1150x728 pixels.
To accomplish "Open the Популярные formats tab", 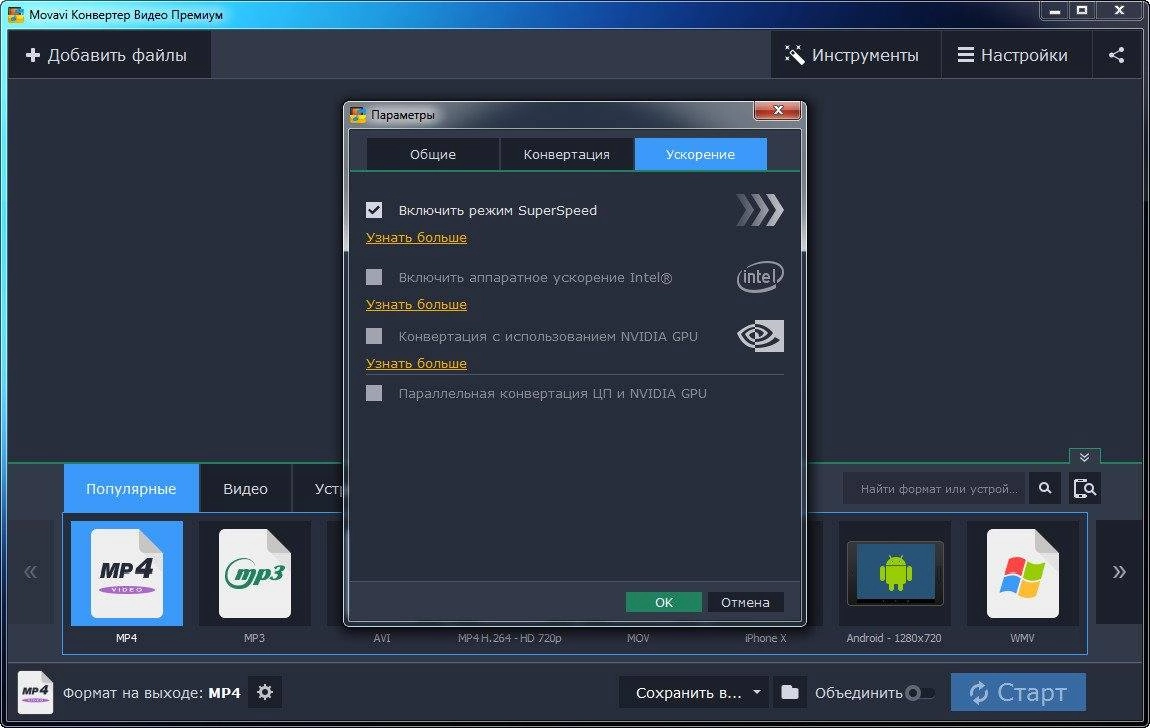I will (131, 488).
